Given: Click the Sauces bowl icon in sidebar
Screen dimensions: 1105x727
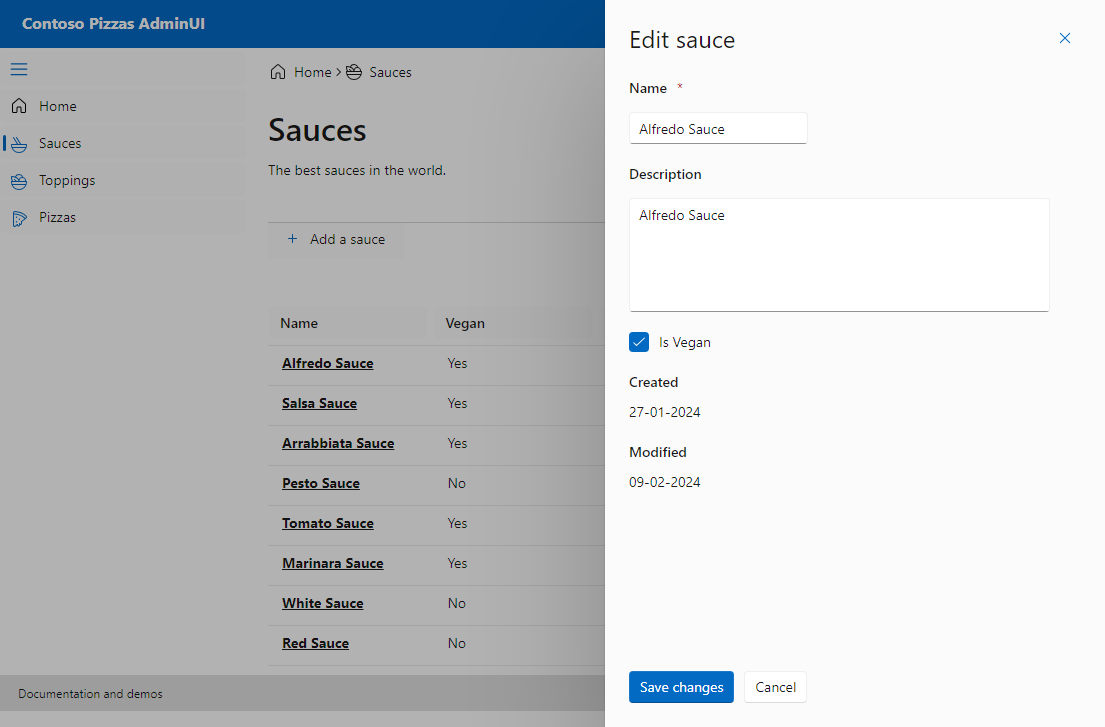Looking at the screenshot, I should 19,144.
